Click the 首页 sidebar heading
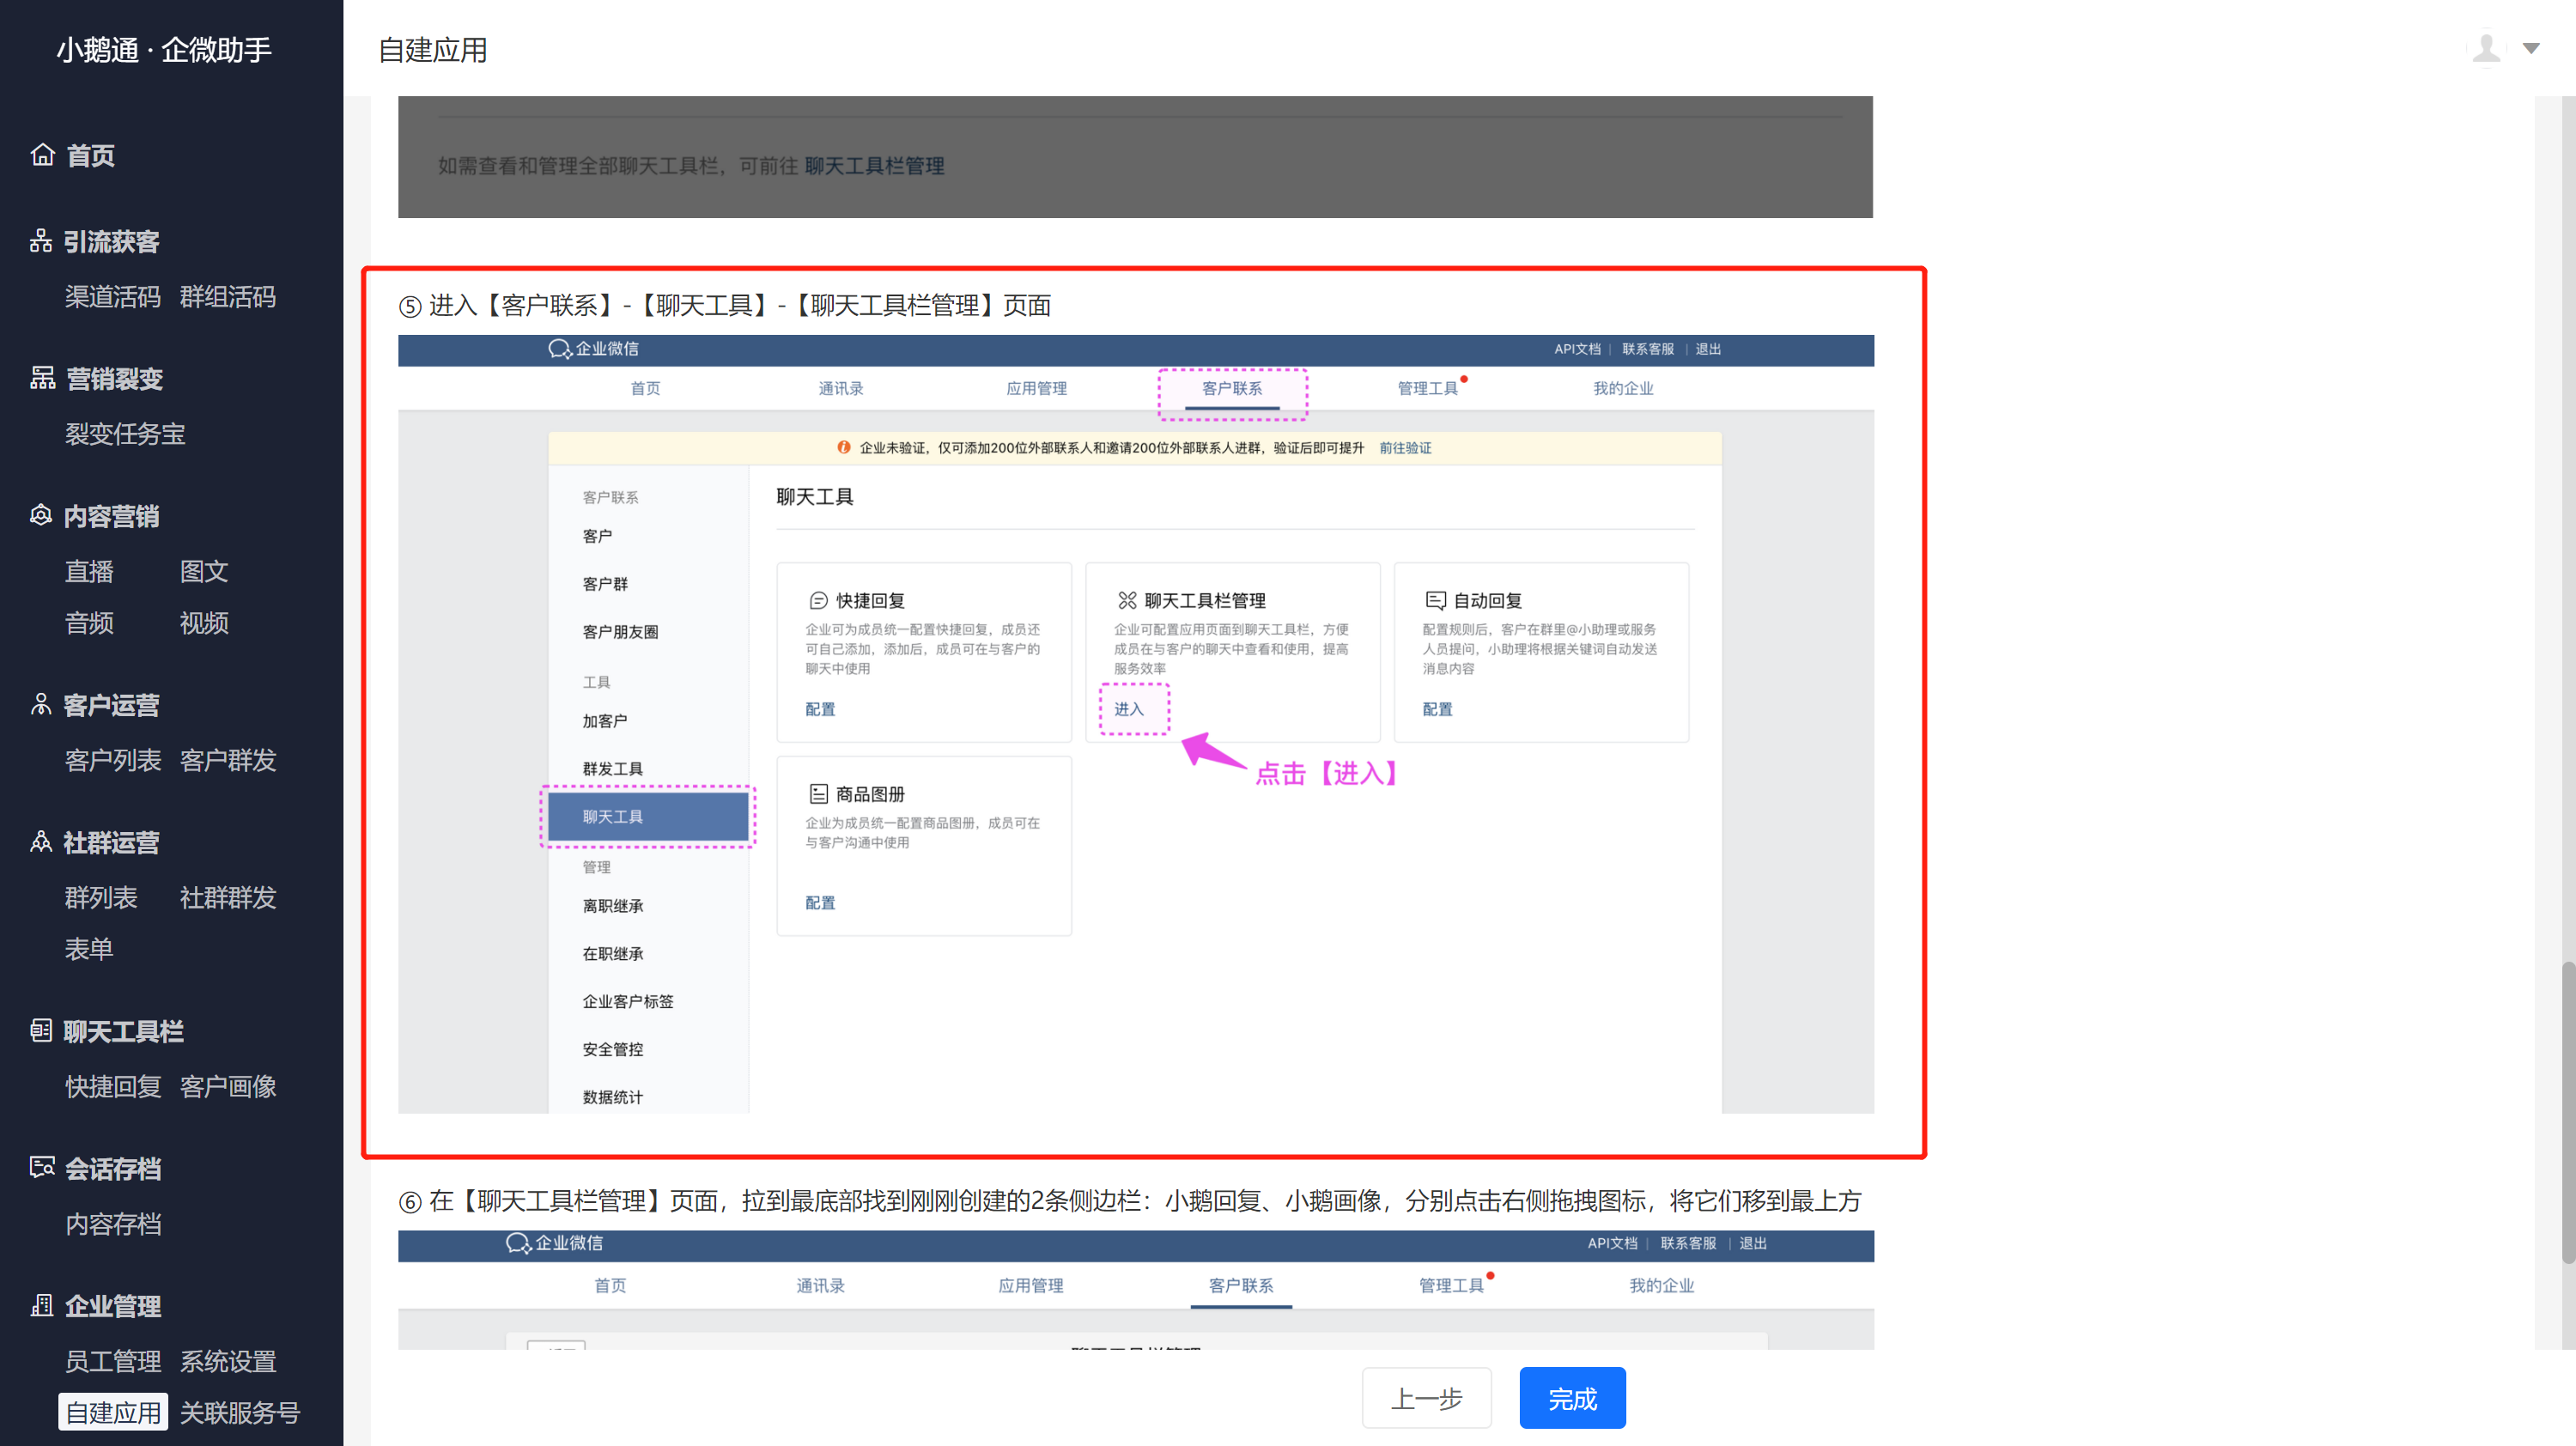Viewport: 2576px width, 1446px height. [x=90, y=155]
